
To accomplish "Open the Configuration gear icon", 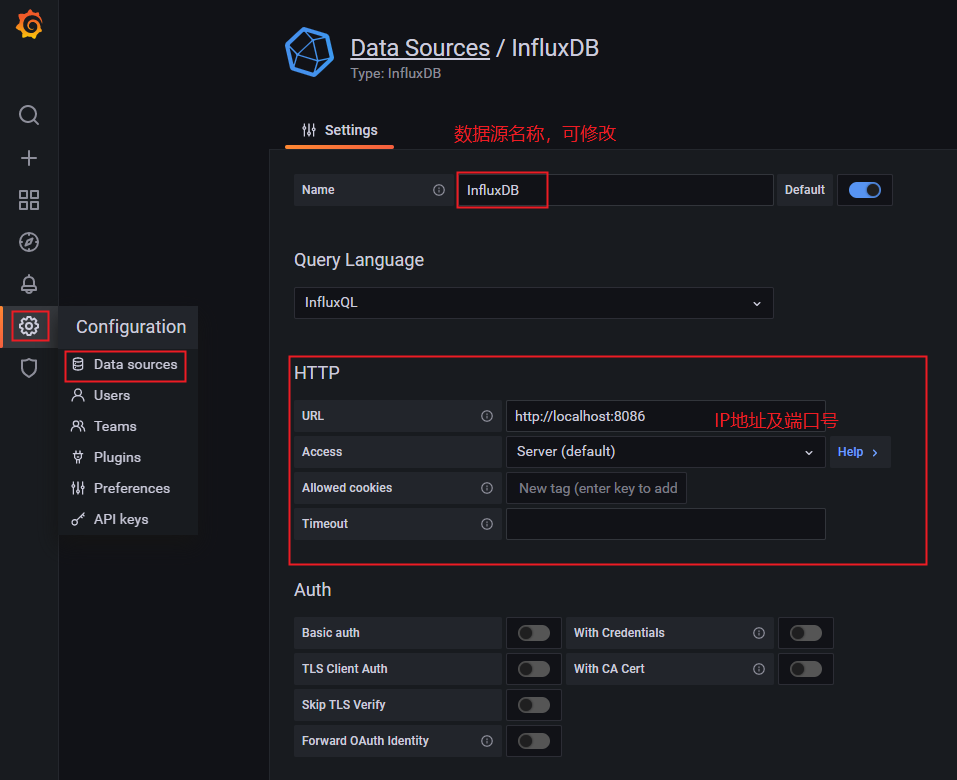I will [29, 326].
